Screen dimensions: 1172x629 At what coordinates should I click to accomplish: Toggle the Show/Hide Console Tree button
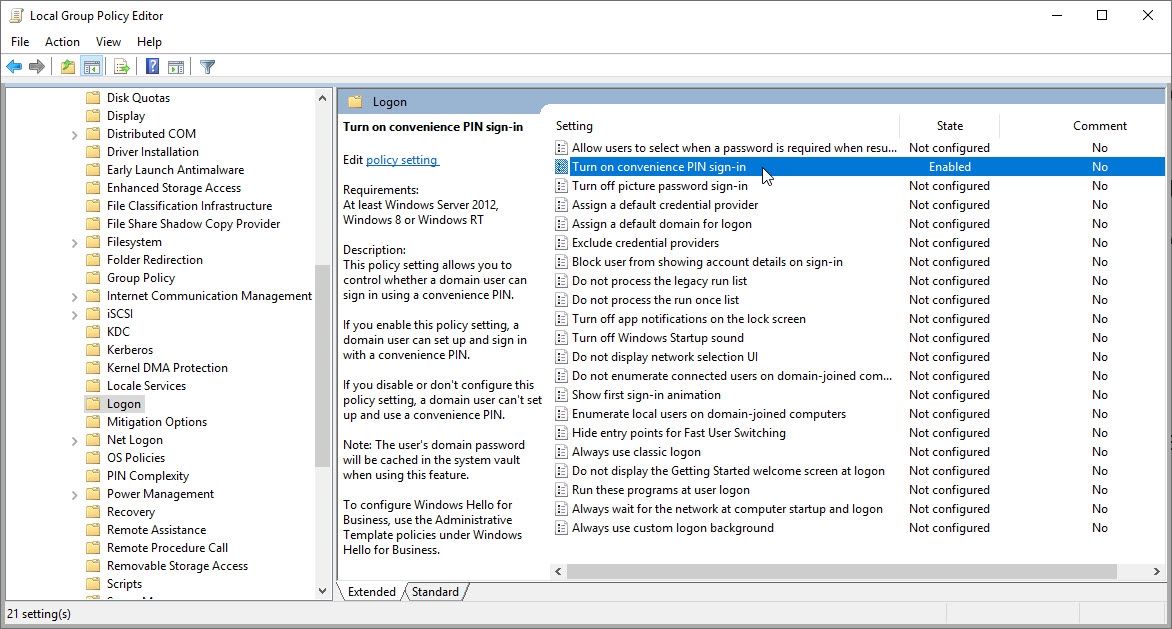(91, 66)
